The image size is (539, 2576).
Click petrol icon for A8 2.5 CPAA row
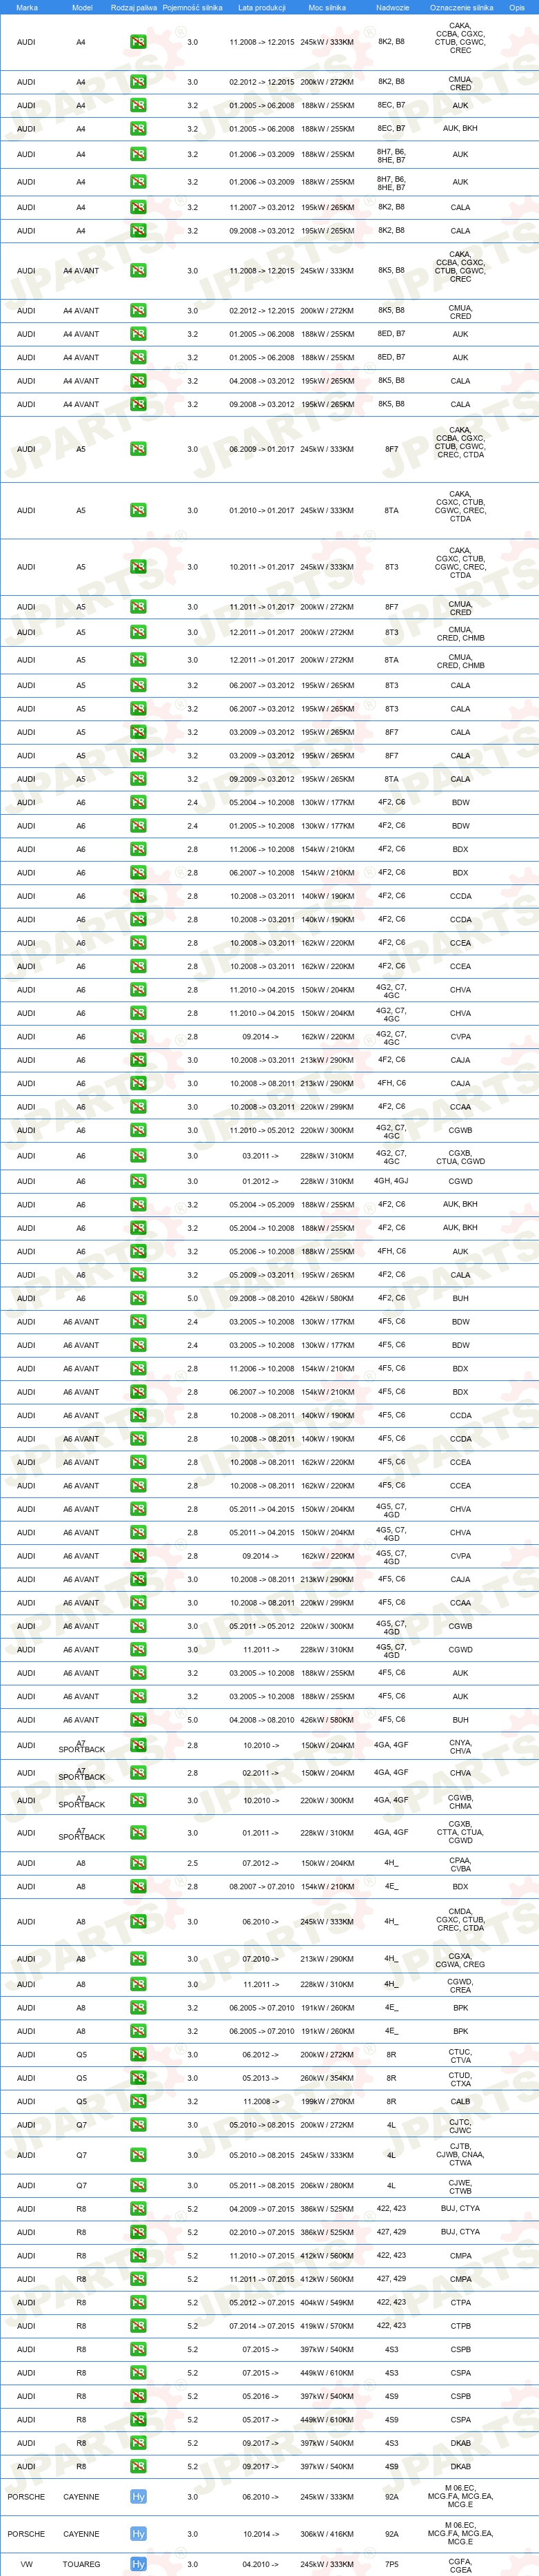pyautogui.click(x=138, y=1864)
